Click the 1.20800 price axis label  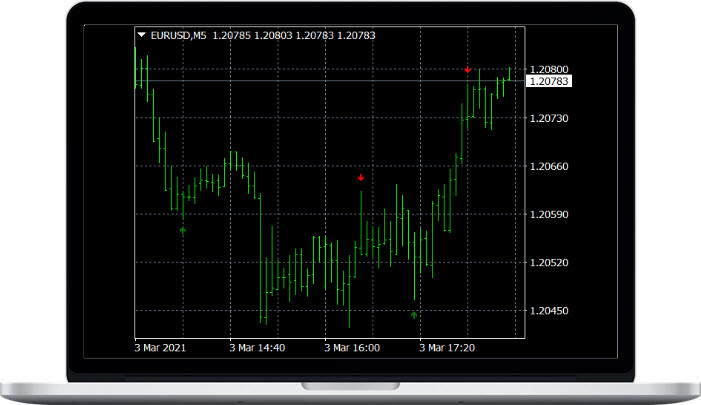pos(548,69)
